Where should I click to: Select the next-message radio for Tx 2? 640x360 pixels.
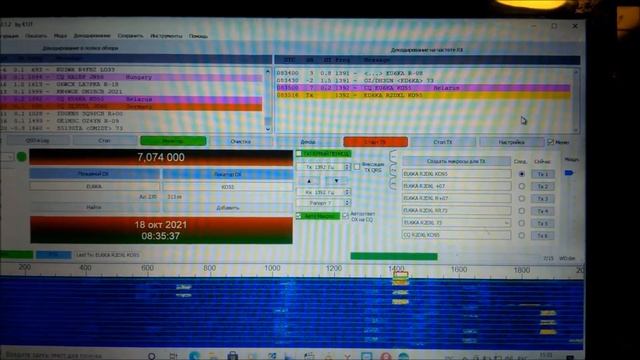coord(521,186)
